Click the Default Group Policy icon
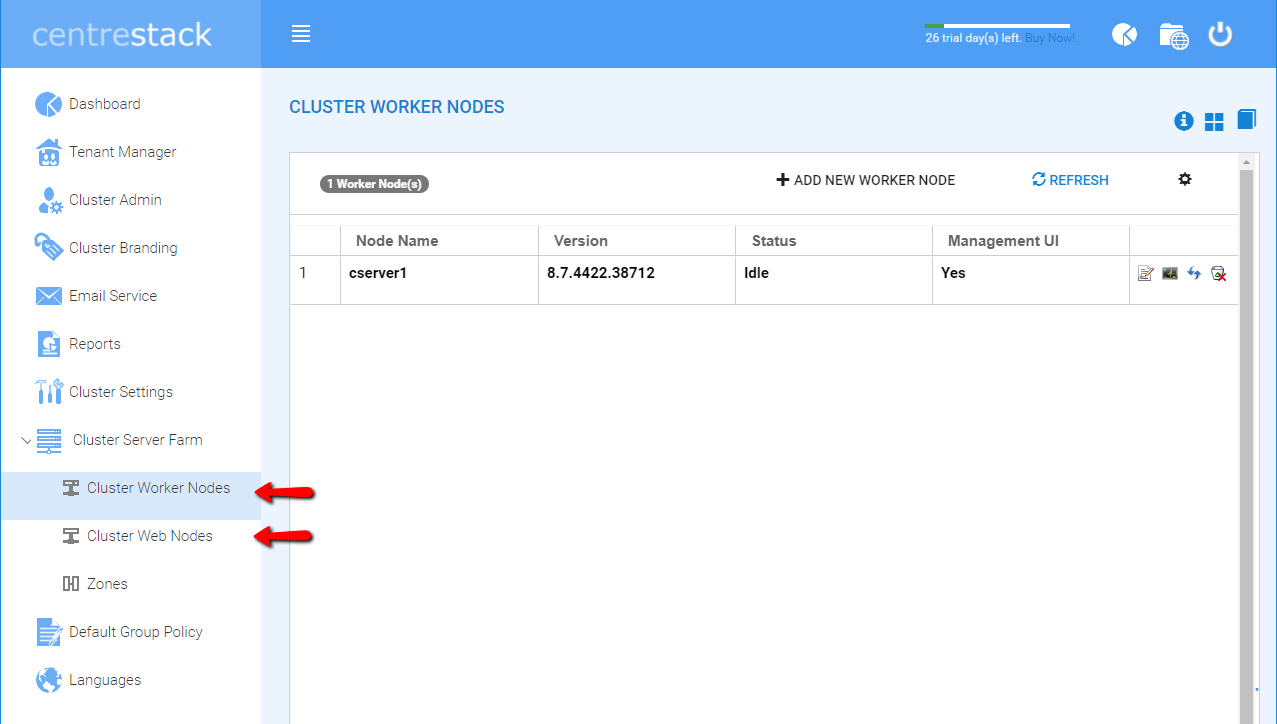The height and width of the screenshot is (724, 1277). point(48,632)
